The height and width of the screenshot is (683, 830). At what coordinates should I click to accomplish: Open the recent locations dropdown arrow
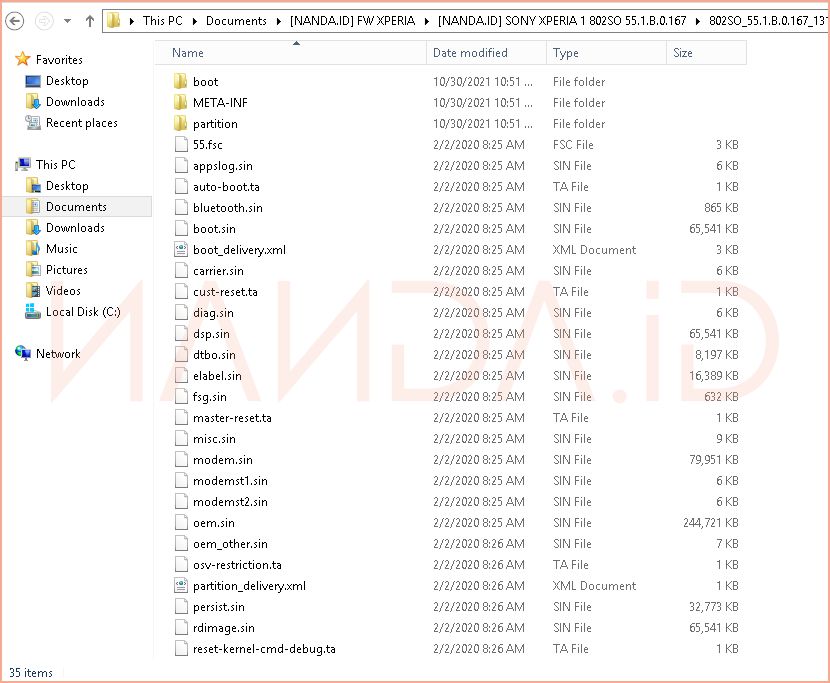69,20
